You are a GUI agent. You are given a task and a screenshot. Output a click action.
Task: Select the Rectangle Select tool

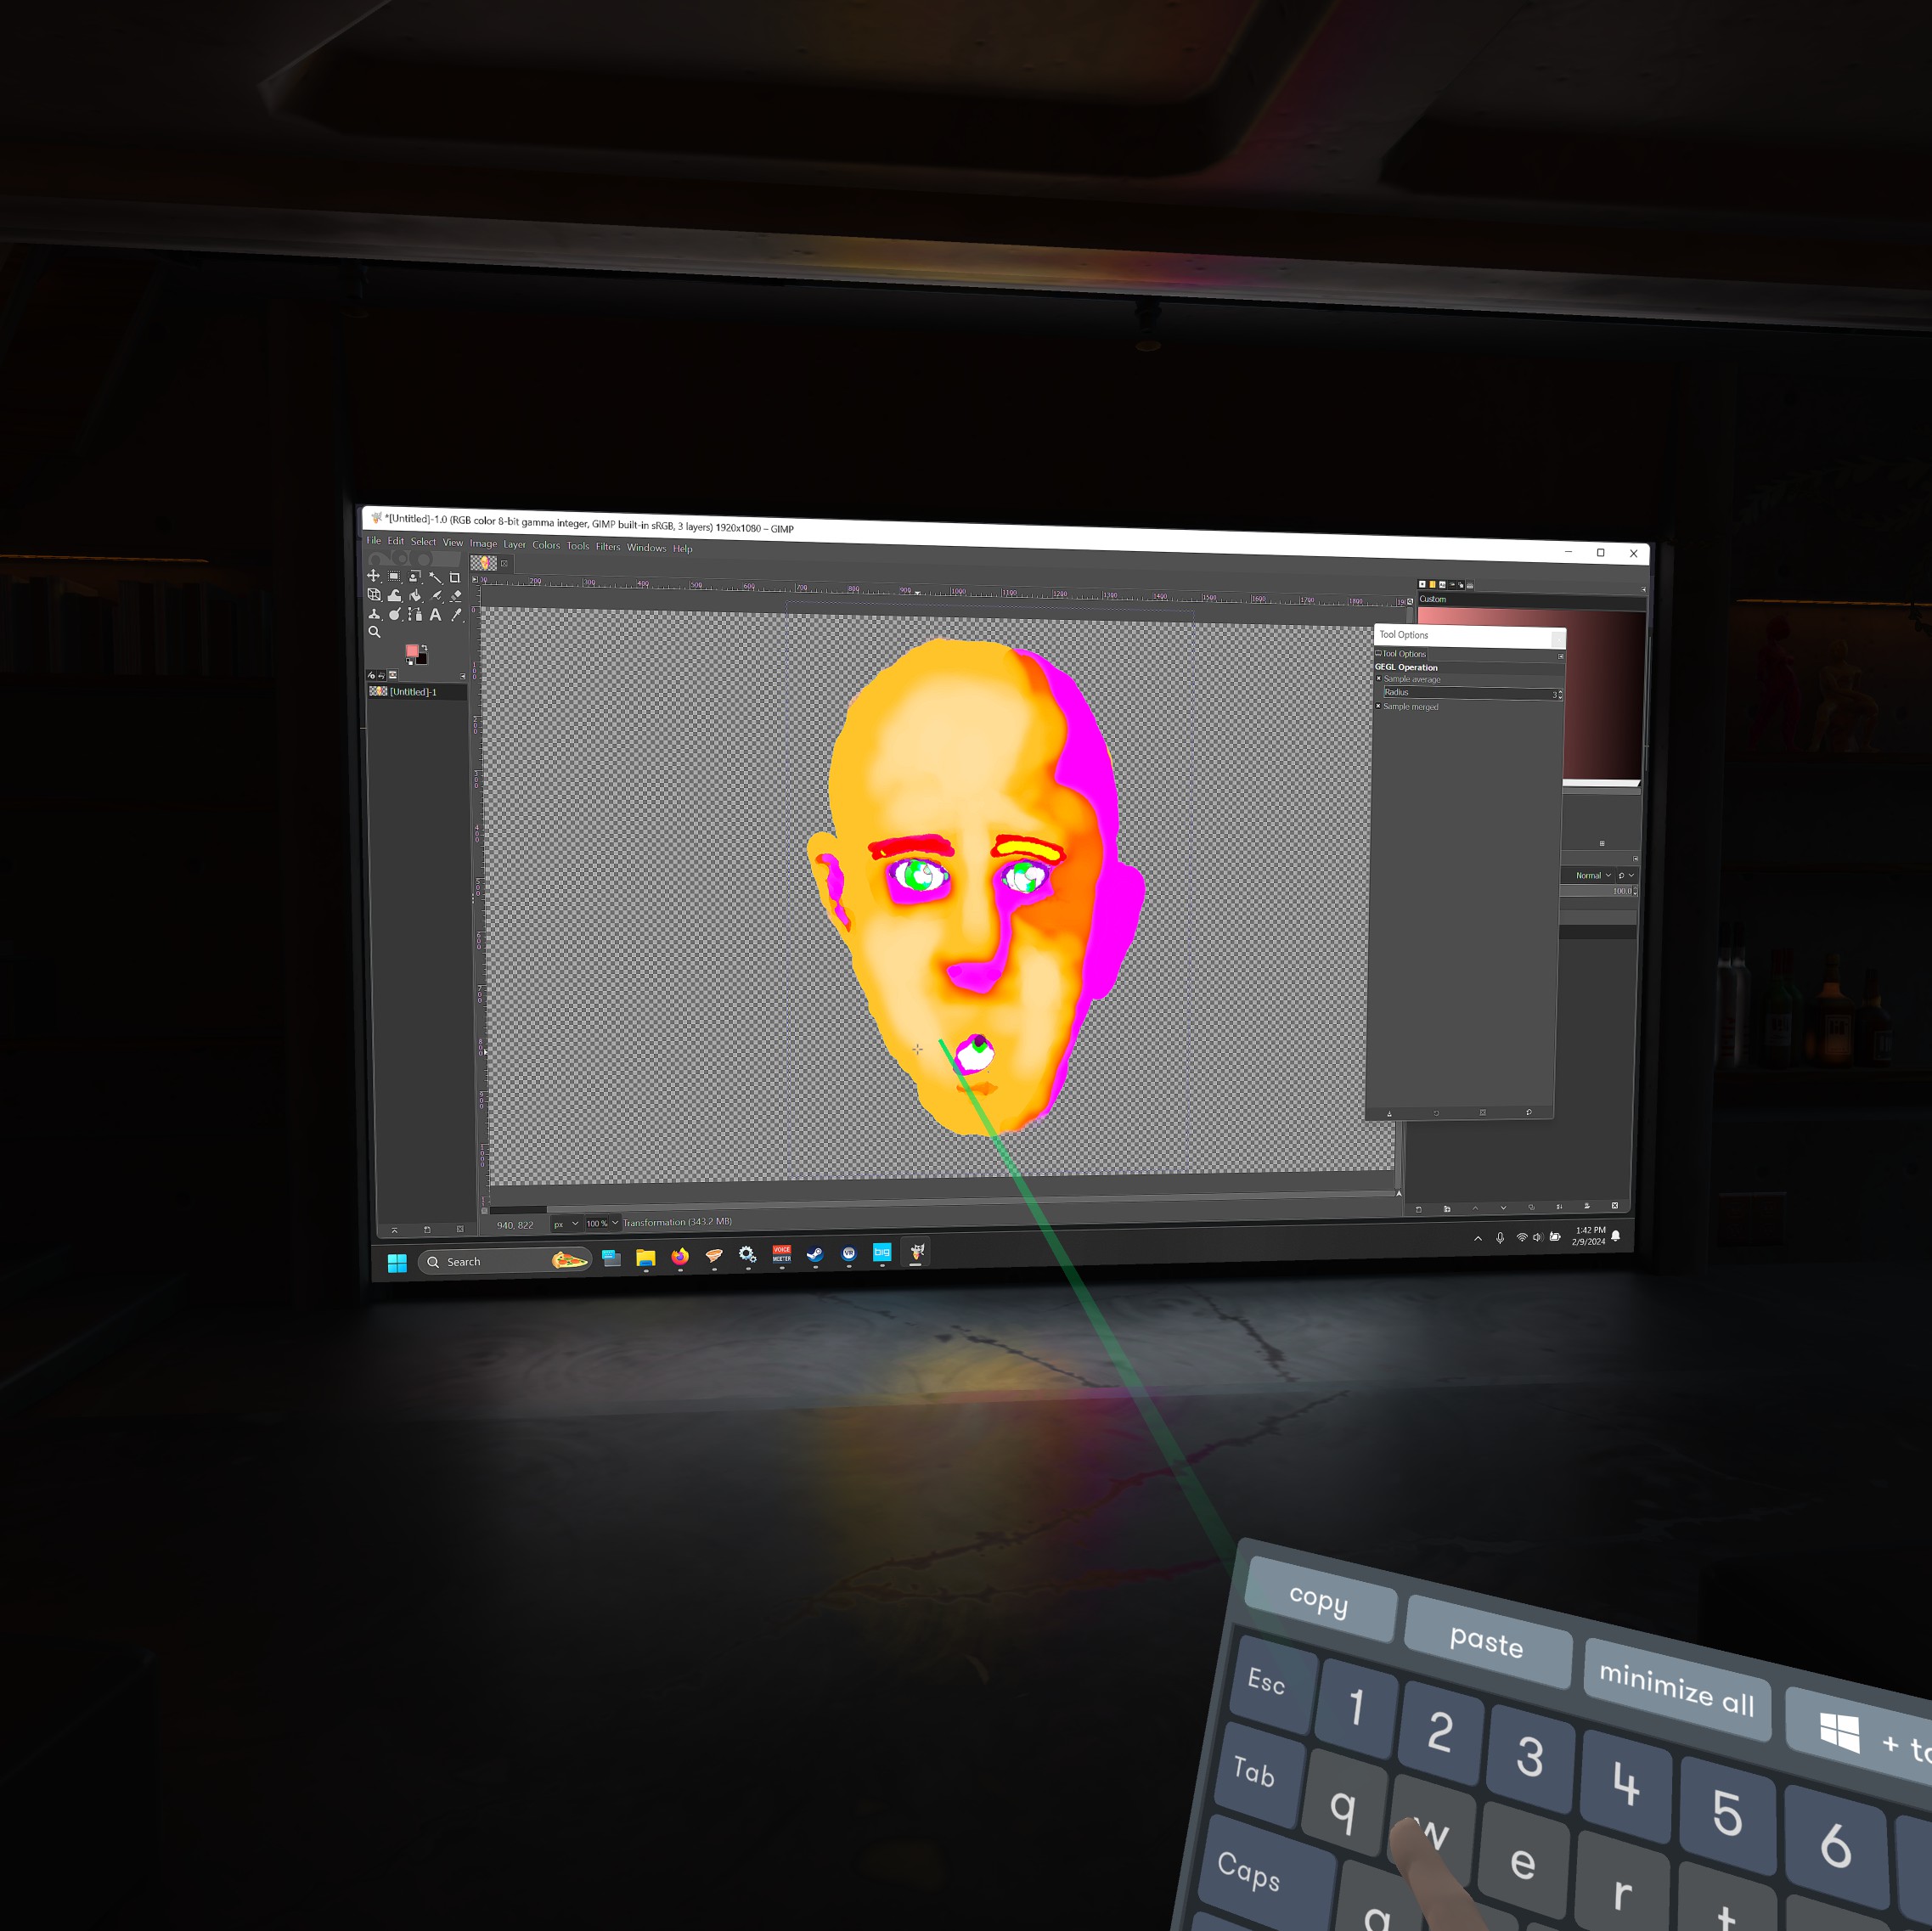pyautogui.click(x=394, y=577)
